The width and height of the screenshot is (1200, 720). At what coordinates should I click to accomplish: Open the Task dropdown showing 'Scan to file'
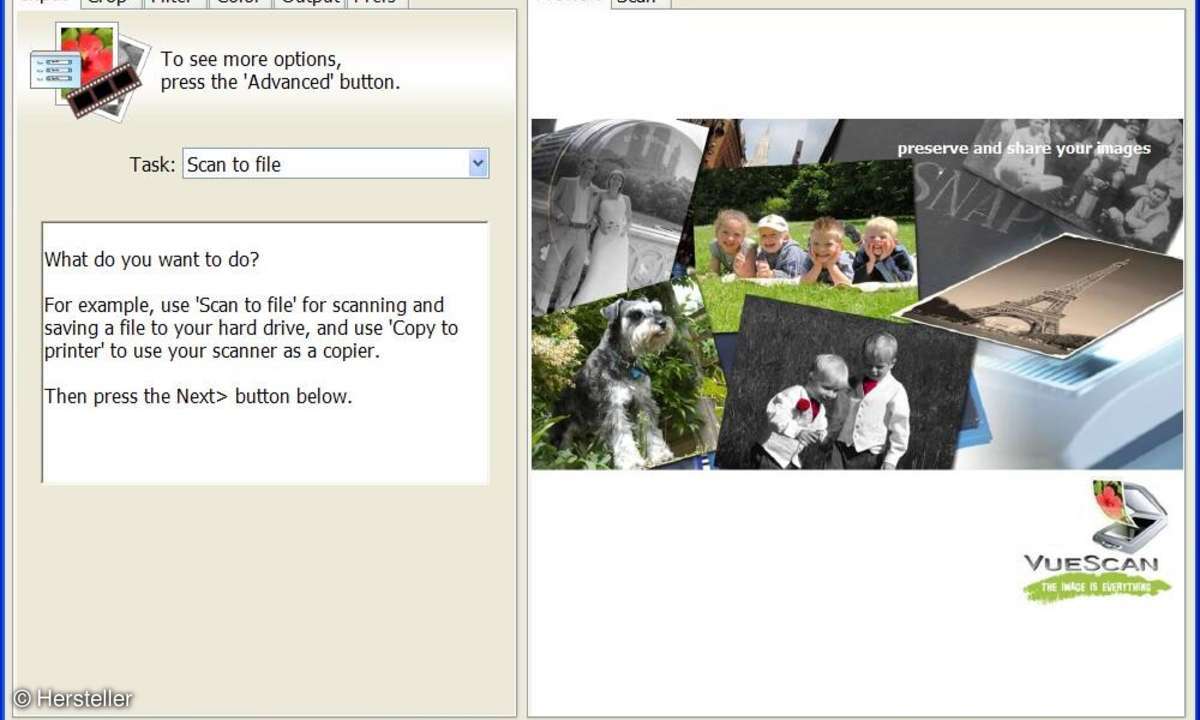(x=336, y=164)
